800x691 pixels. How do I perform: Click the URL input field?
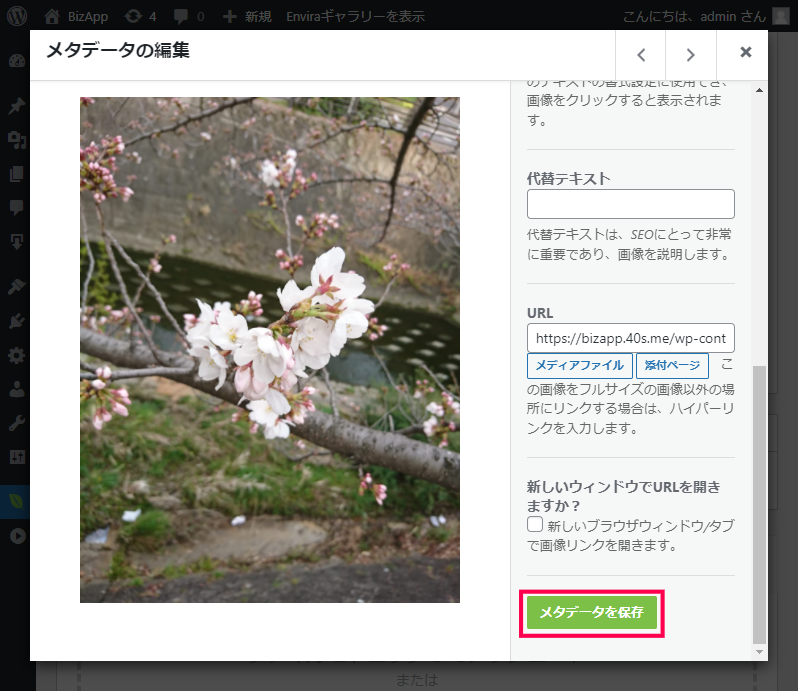pos(631,338)
